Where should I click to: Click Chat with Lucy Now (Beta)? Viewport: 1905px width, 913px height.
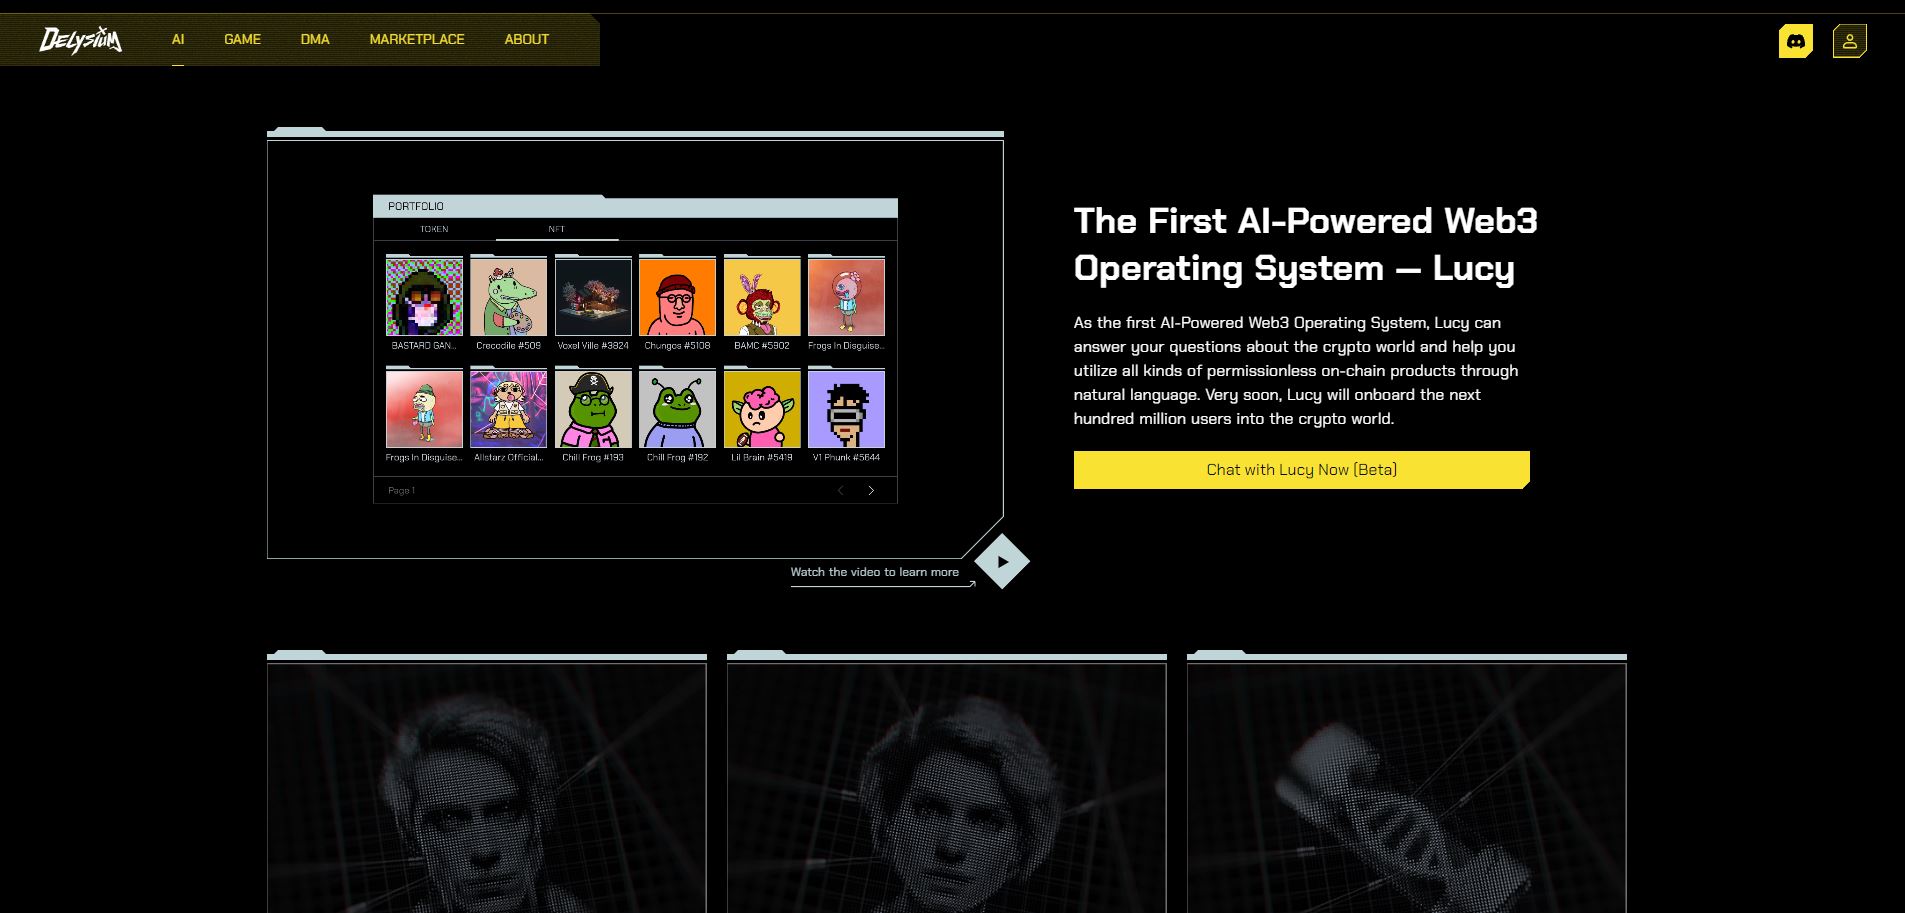click(x=1301, y=470)
